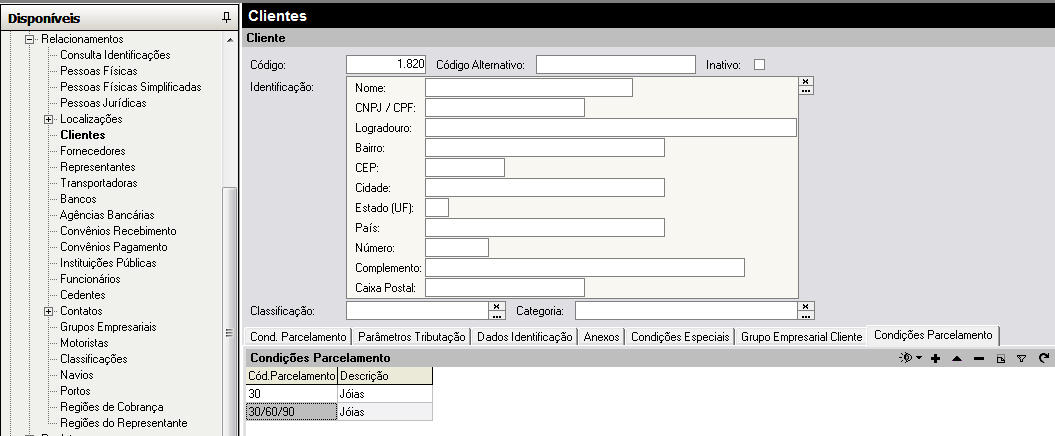Viewport: 1055px width, 436px height.
Task: Clear the Classificação field with X button
Action: [497, 306]
